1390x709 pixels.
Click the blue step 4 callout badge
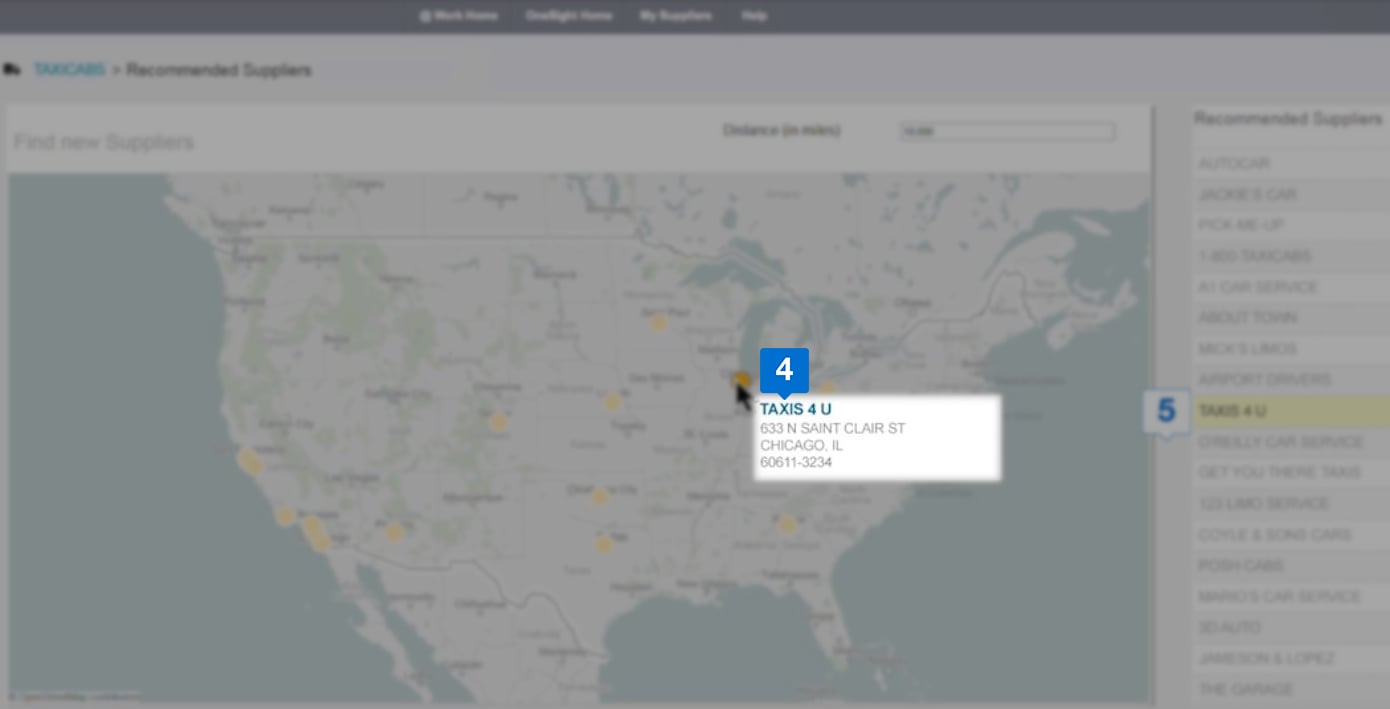[x=784, y=370]
